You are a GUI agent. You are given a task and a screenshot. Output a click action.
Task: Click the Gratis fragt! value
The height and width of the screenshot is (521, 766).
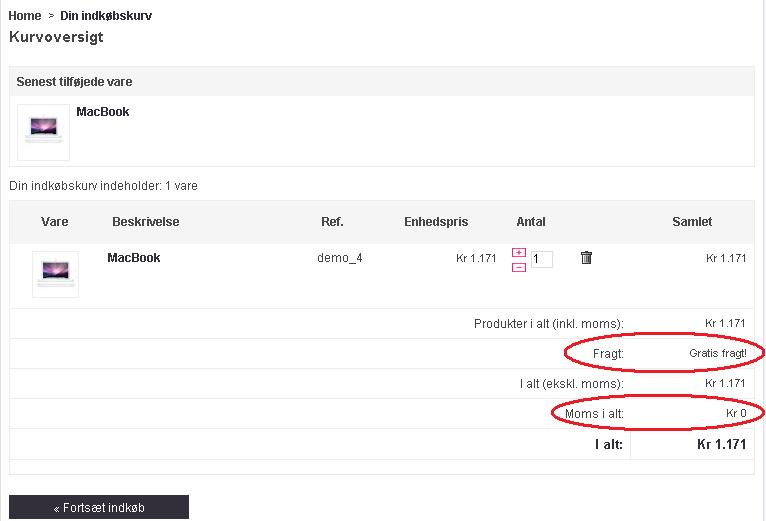[718, 353]
